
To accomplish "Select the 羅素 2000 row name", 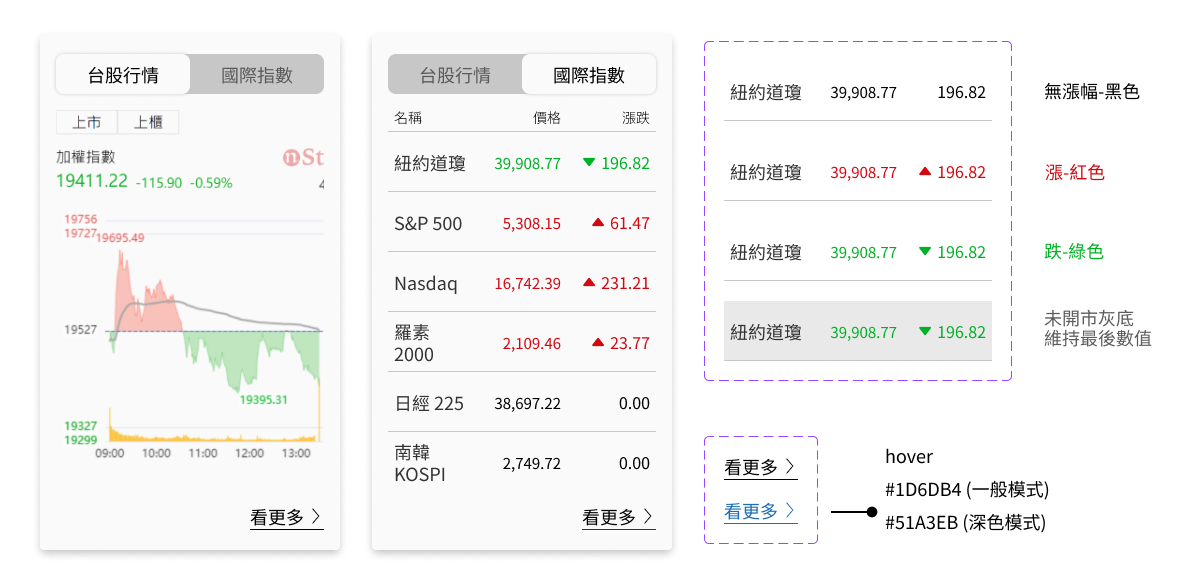I will click(x=414, y=344).
